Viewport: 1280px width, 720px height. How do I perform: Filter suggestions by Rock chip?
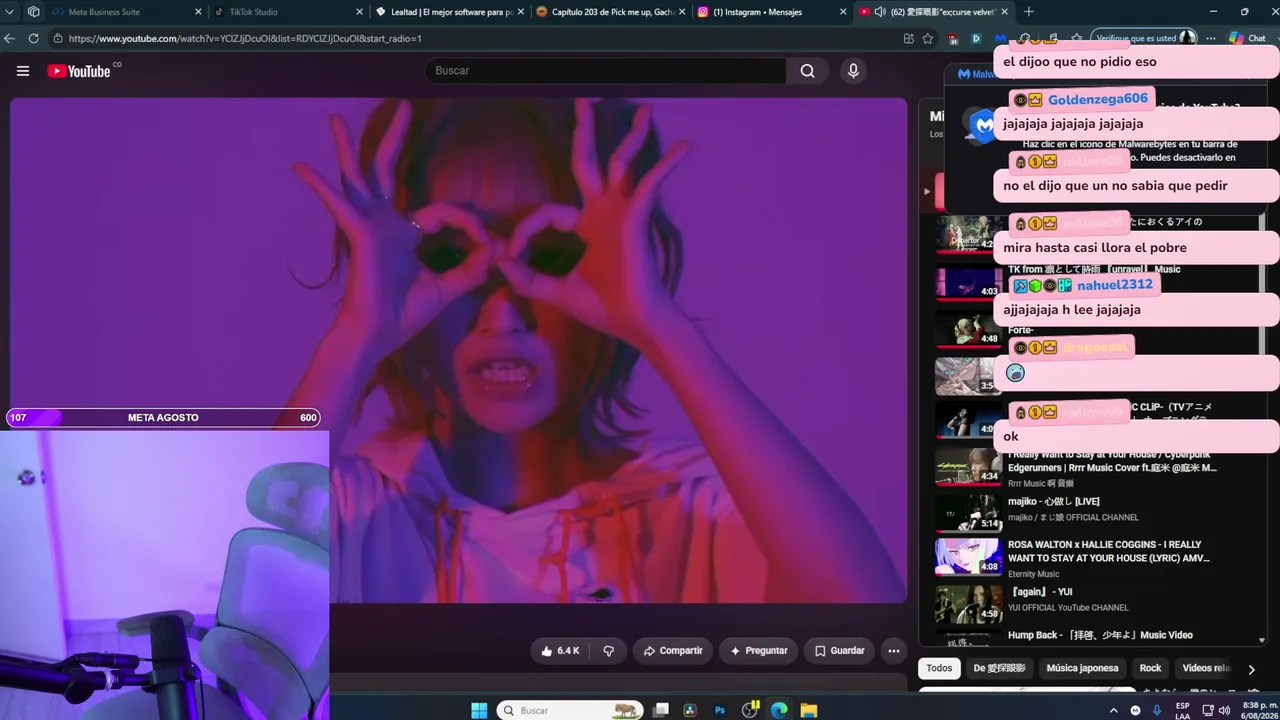(1151, 668)
